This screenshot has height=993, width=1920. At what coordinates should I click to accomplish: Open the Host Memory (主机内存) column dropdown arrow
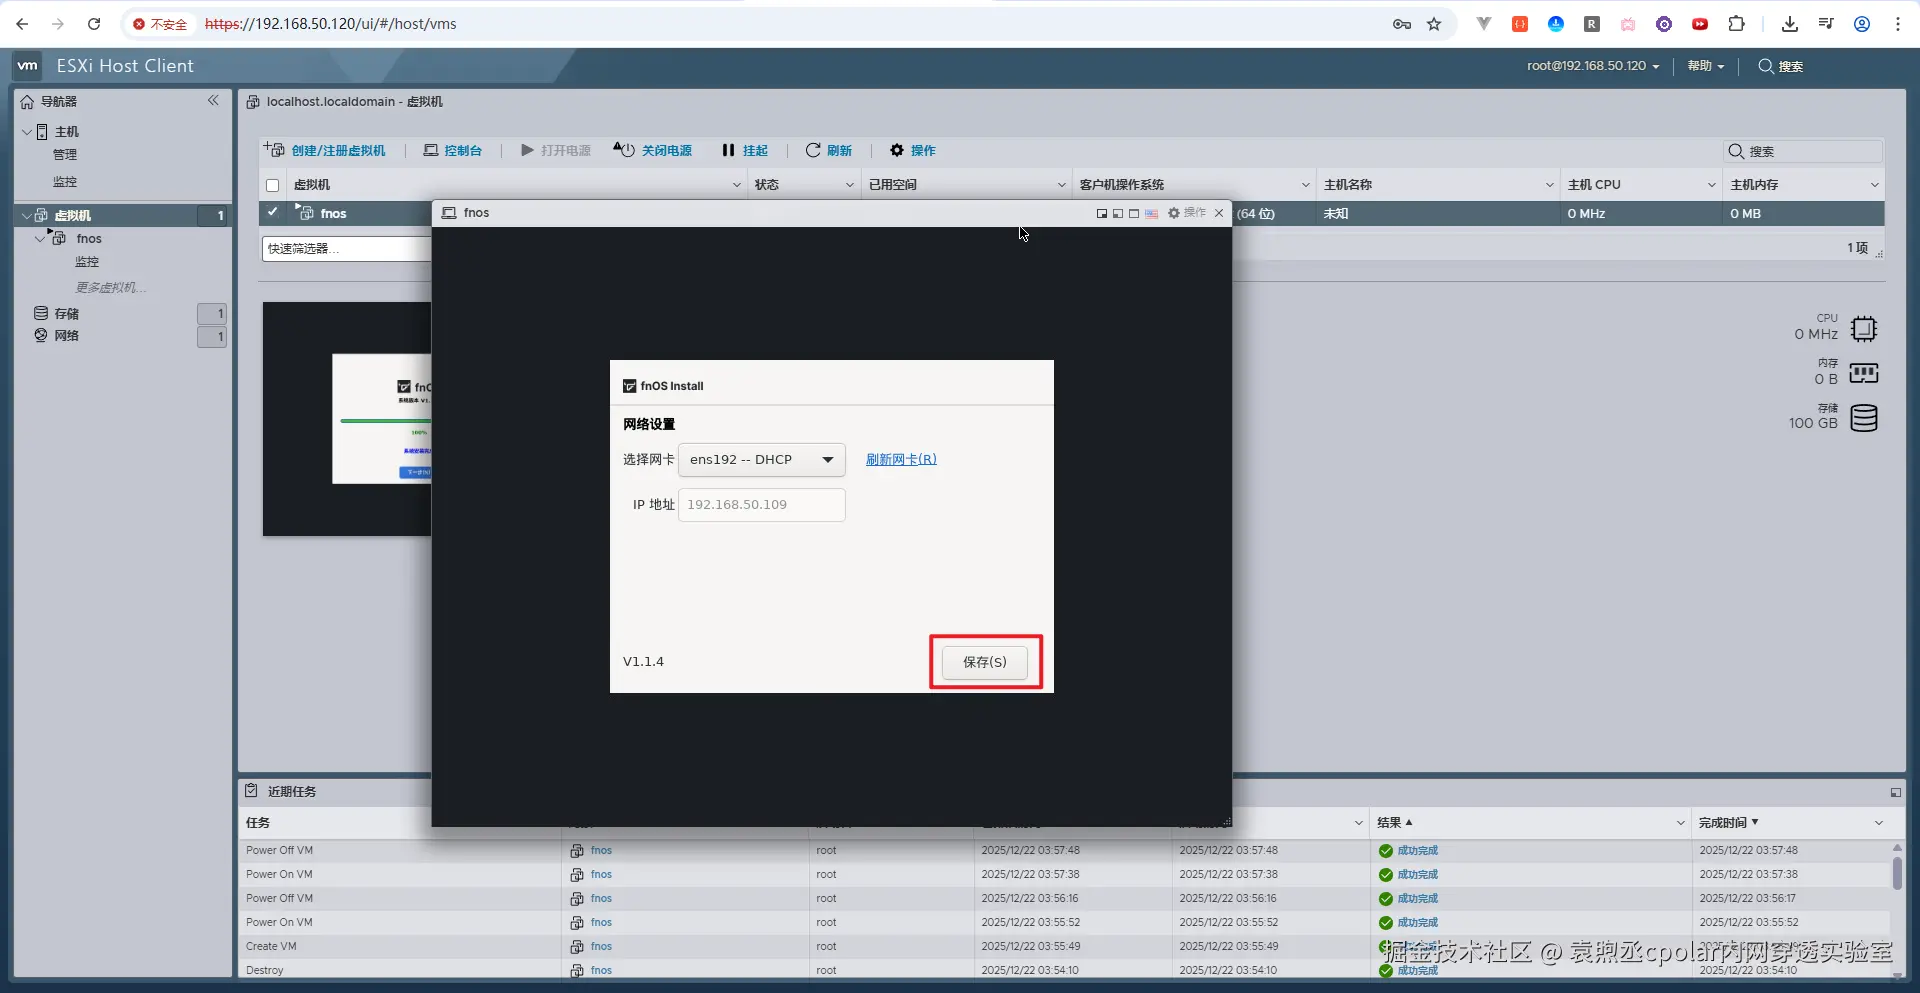point(1875,185)
